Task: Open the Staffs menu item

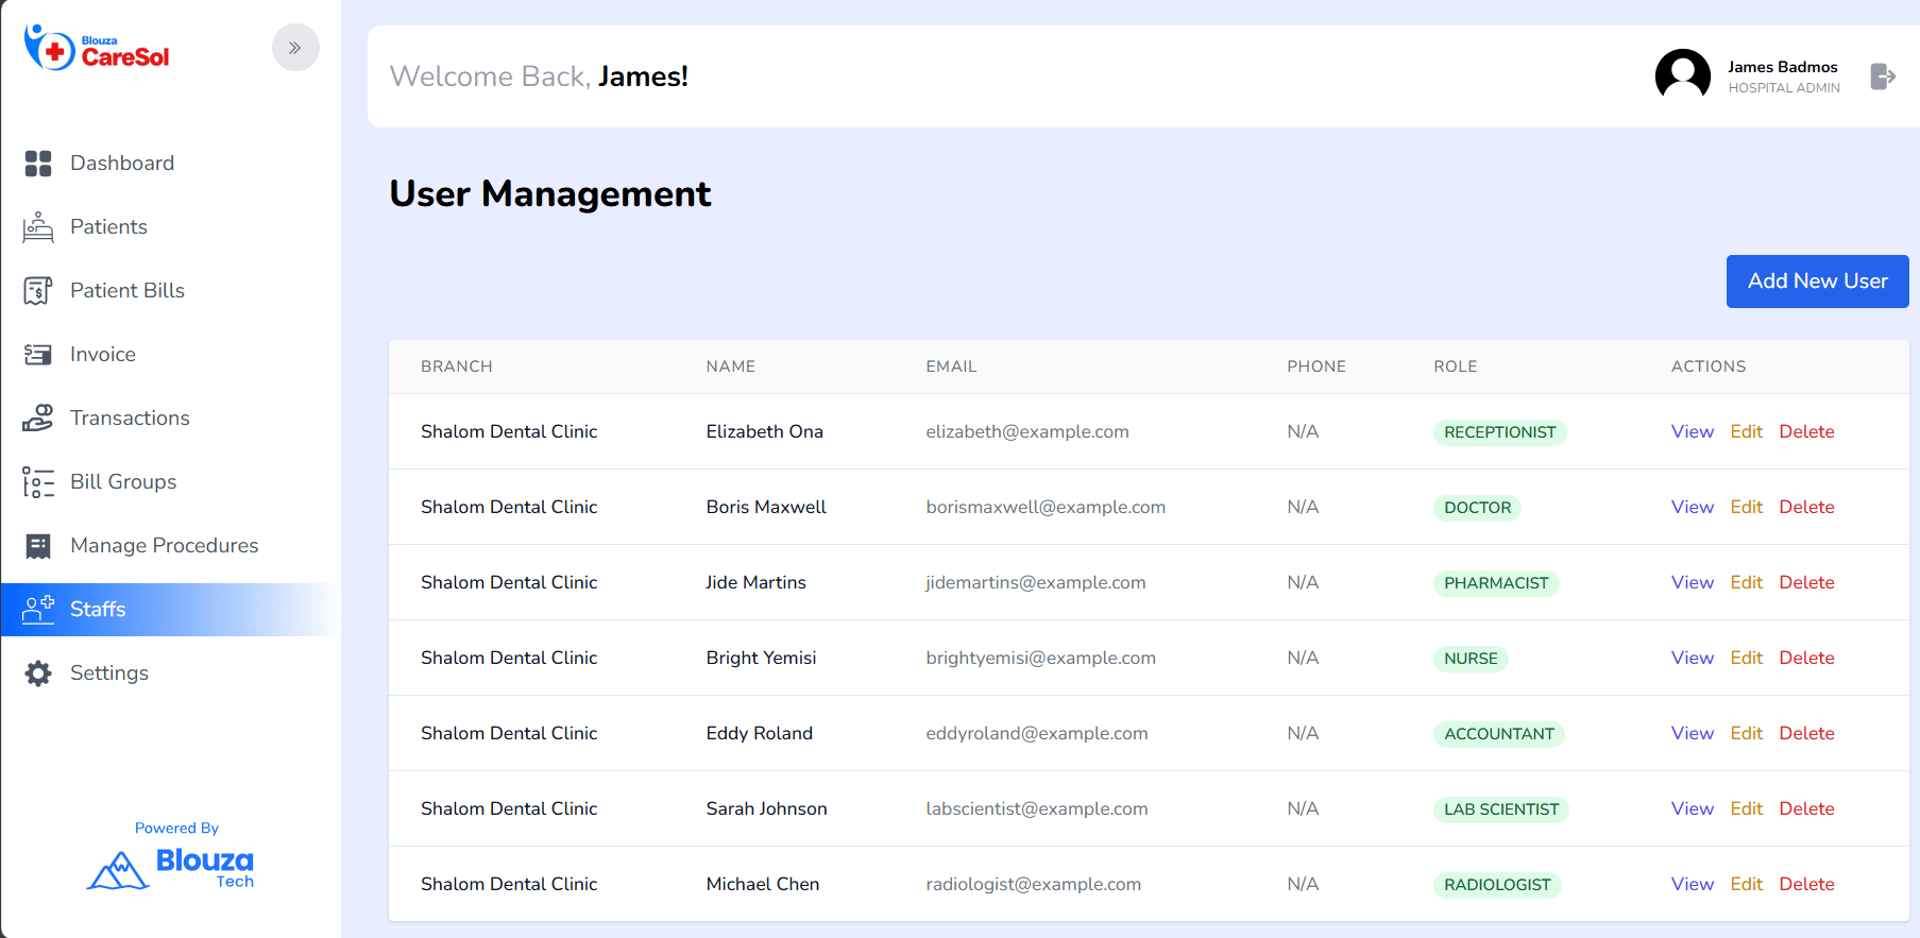Action: tap(98, 609)
